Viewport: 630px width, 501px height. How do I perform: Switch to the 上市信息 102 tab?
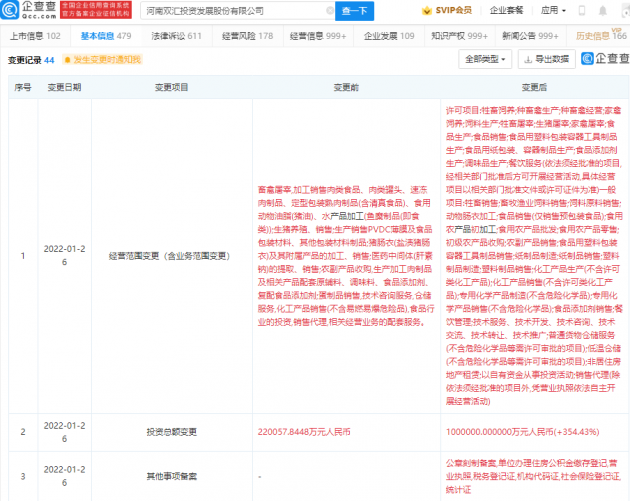pyautogui.click(x=35, y=36)
